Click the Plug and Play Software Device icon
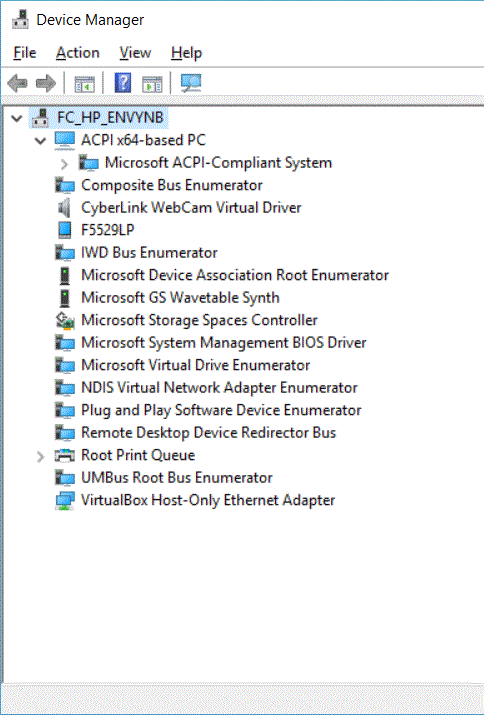This screenshot has width=484, height=715. pyautogui.click(x=65, y=410)
